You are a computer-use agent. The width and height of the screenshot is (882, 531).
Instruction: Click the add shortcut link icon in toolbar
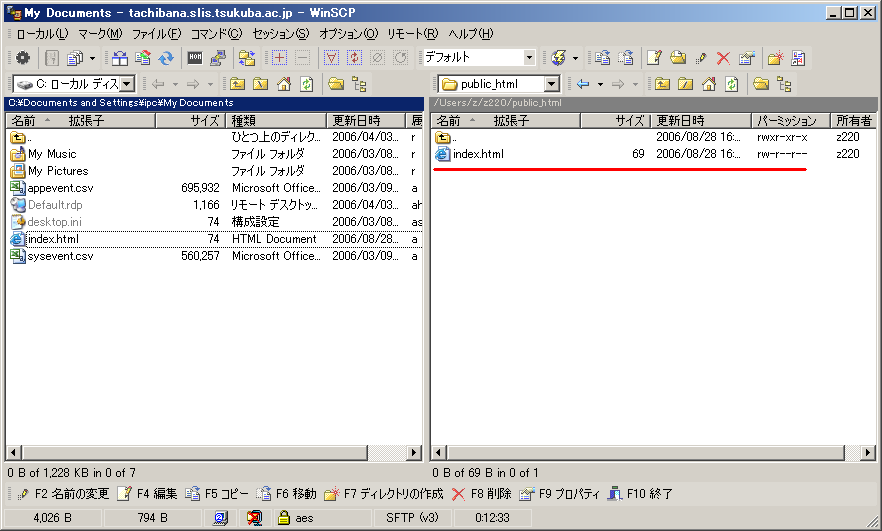pyautogui.click(x=798, y=57)
